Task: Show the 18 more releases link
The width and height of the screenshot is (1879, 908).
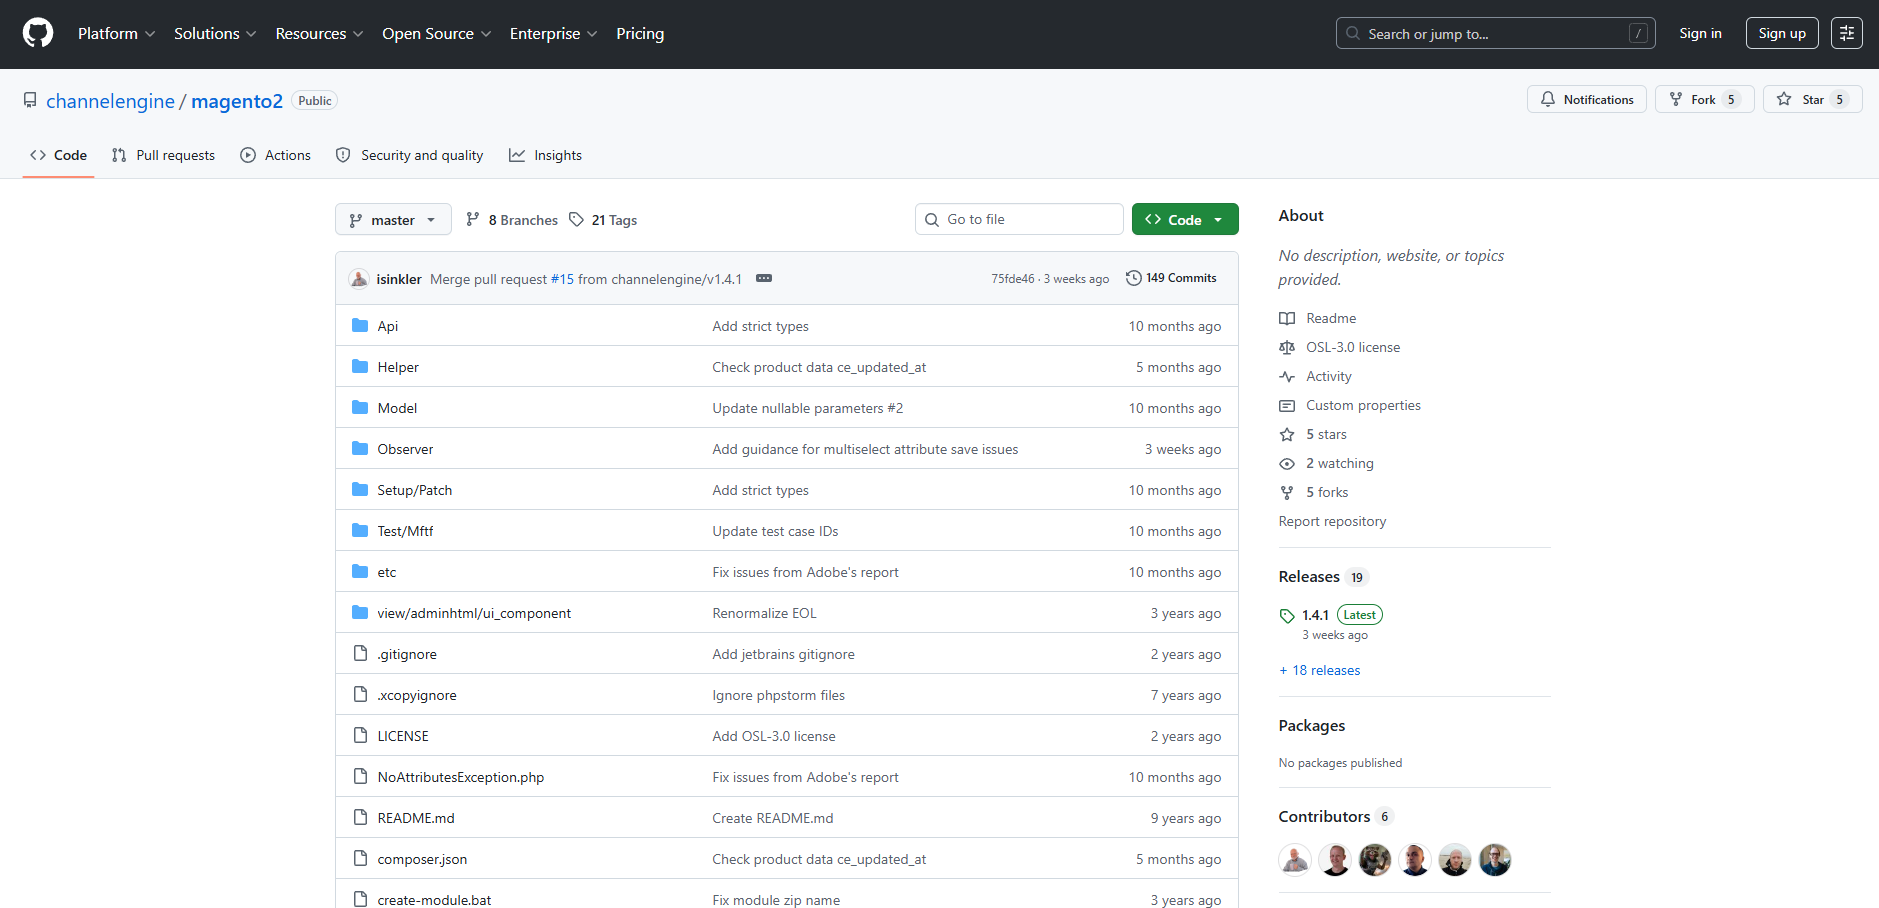Action: coord(1319,670)
